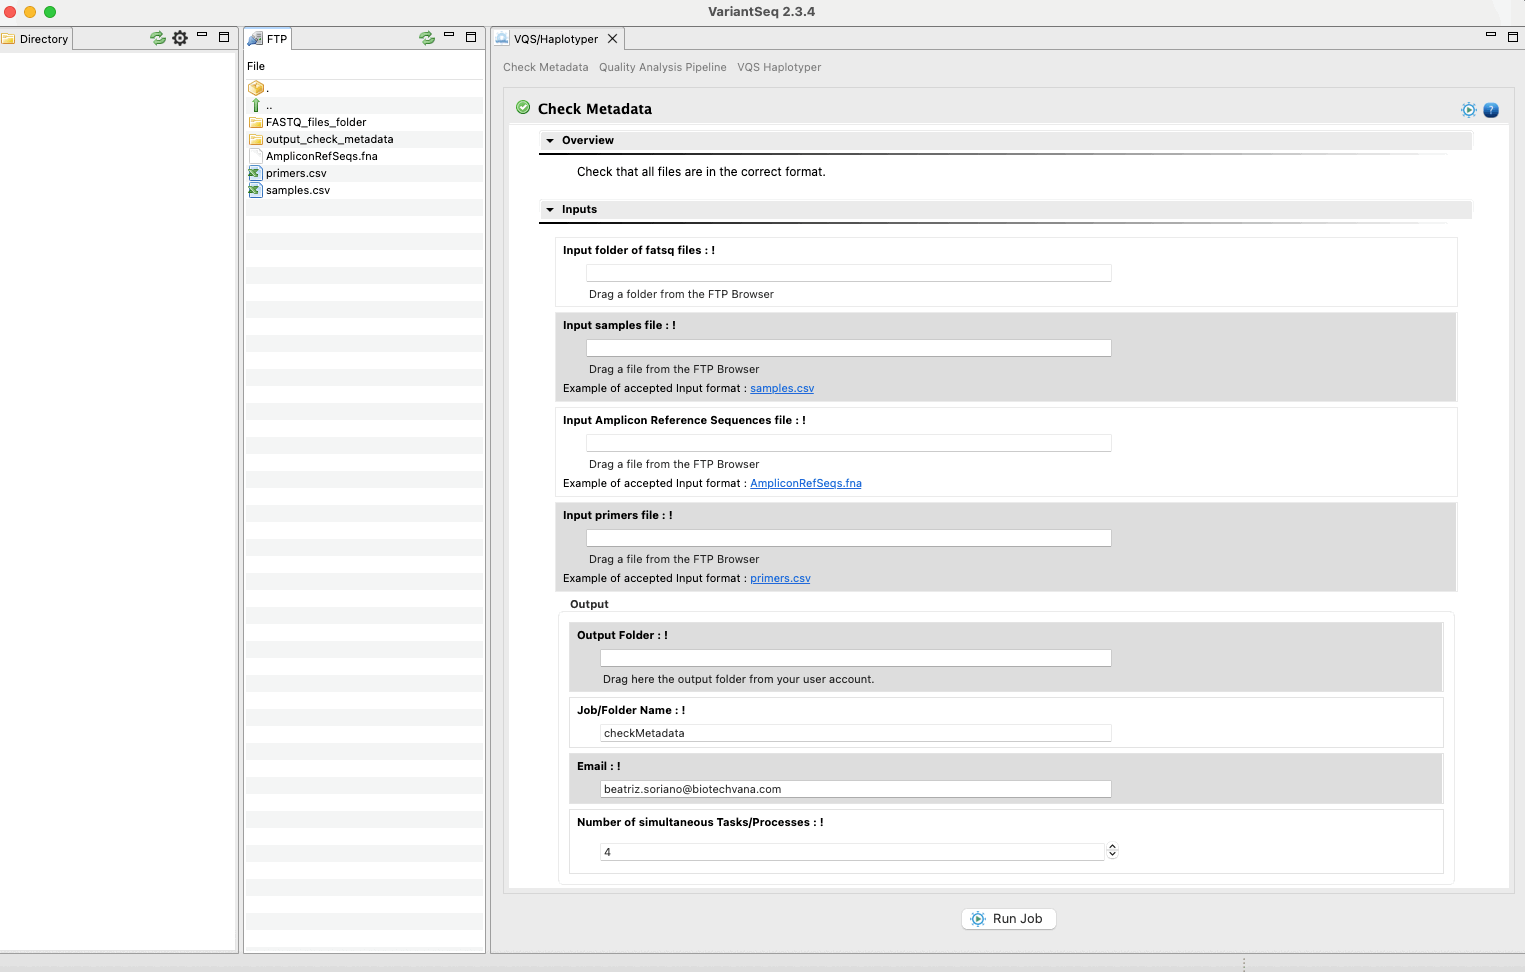Image resolution: width=1525 pixels, height=972 pixels.
Task: Open Check Metadata settings gear icon
Action: 1469,110
